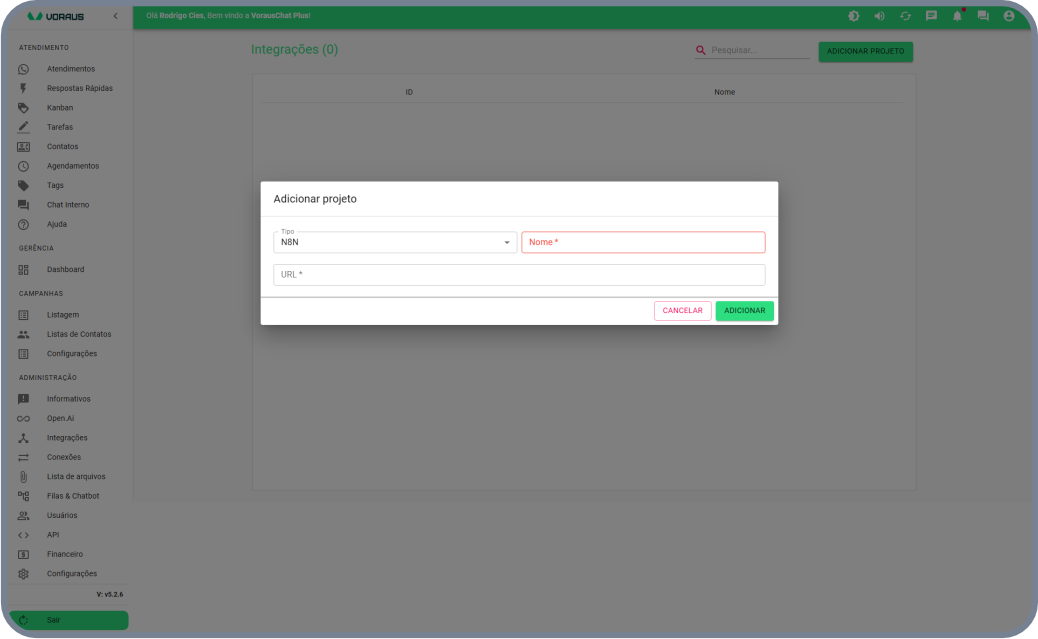Click the lightning icon for Respostas Rápidas
This screenshot has width=1038, height=639.
pos(23,88)
